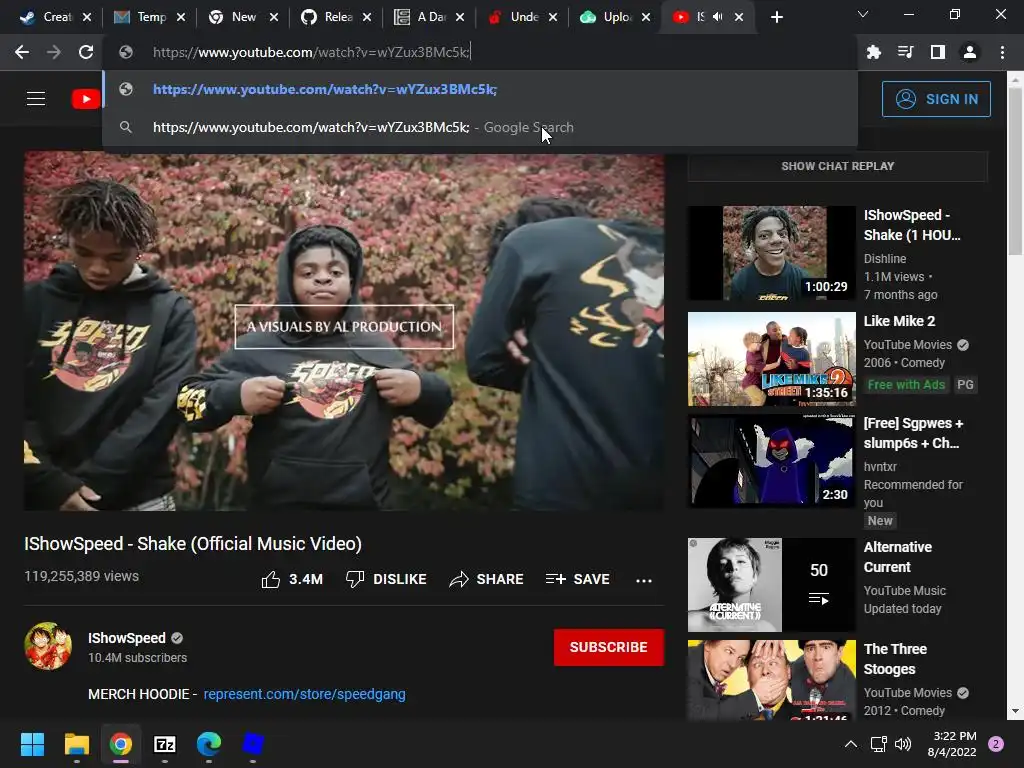Image resolution: width=1024 pixels, height=768 pixels.
Task: Click the browser forward arrow
Action: (54, 52)
